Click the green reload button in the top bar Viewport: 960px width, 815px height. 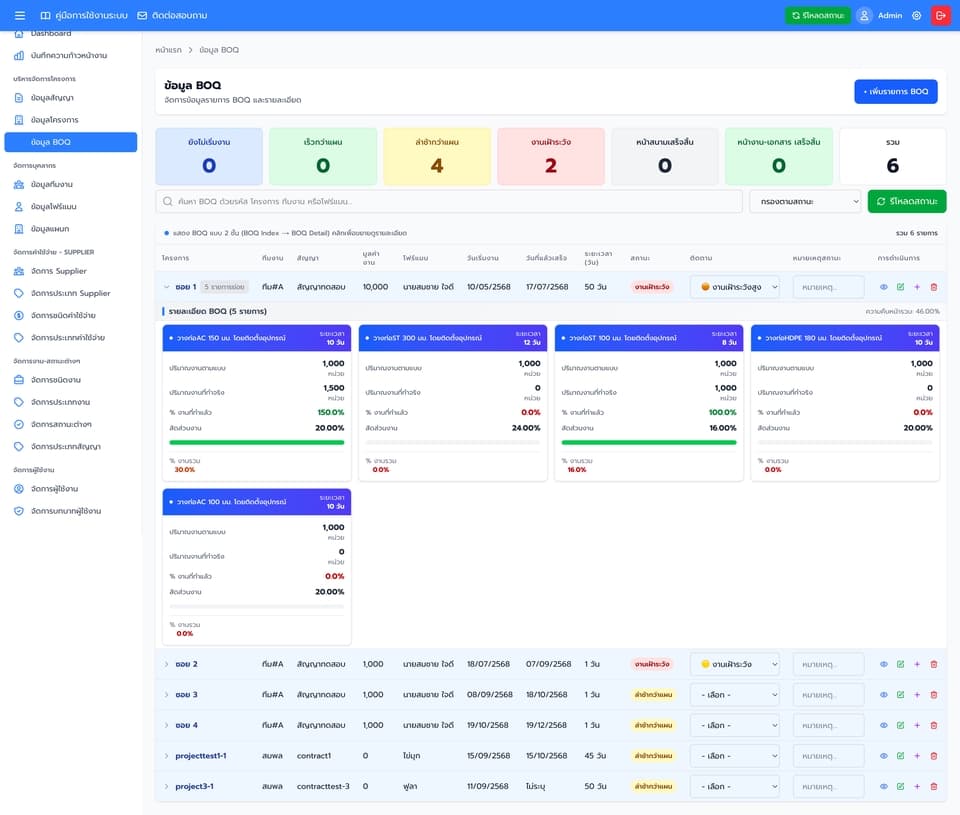(x=818, y=15)
